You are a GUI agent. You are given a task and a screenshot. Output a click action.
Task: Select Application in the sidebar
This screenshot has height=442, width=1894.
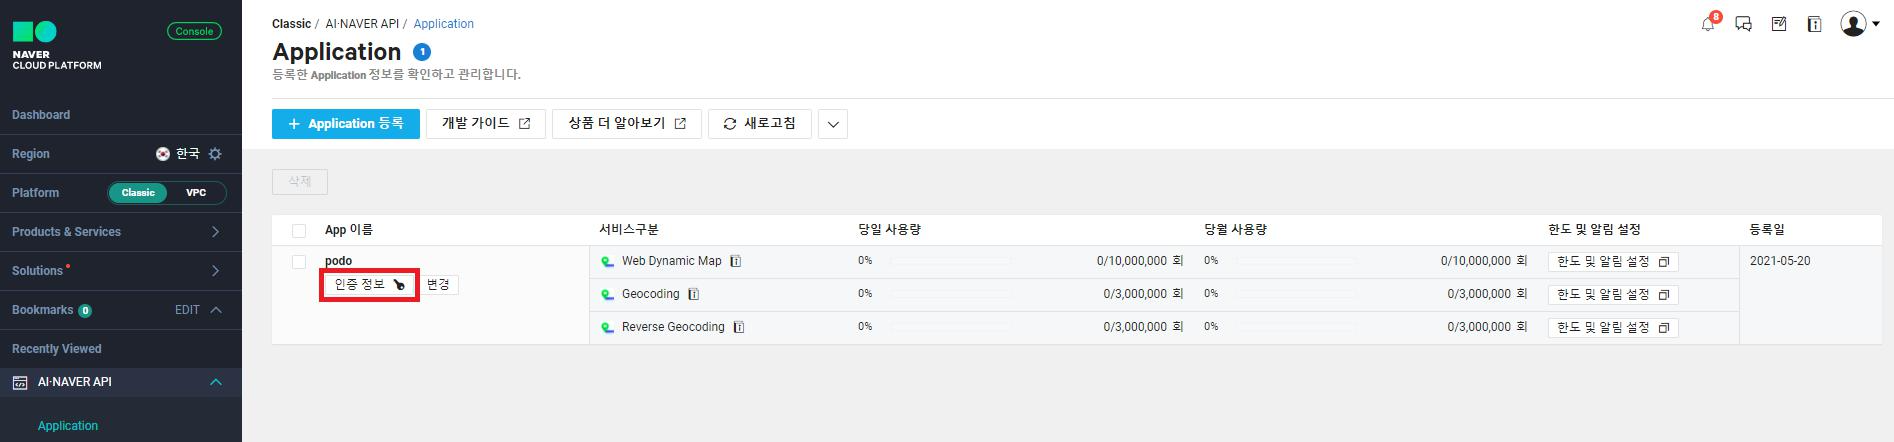pyautogui.click(x=68, y=426)
